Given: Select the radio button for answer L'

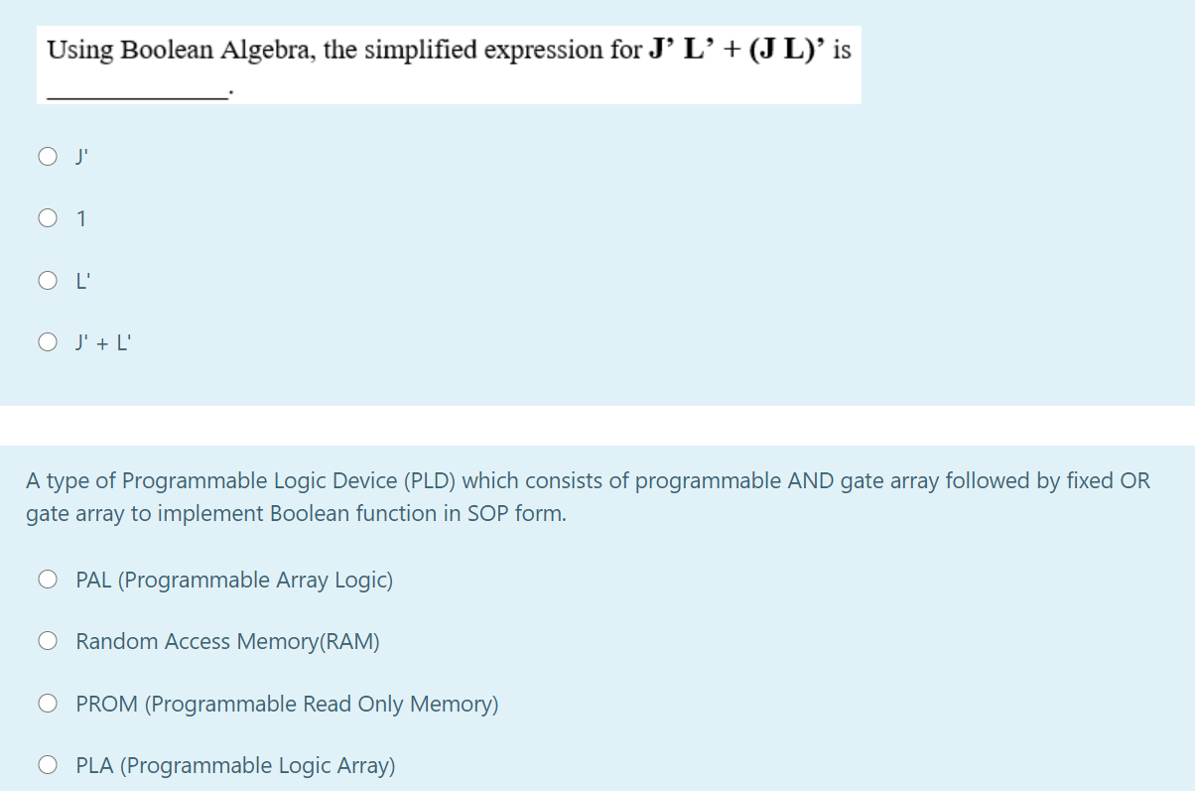Looking at the screenshot, I should point(47,280).
